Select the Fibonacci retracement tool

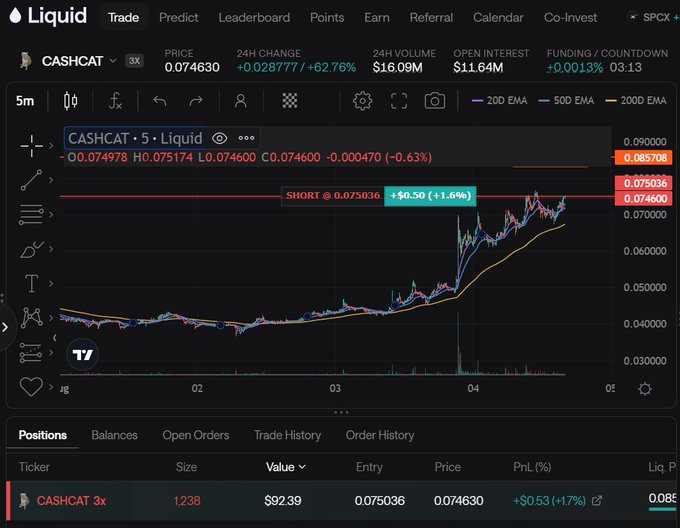[31, 214]
